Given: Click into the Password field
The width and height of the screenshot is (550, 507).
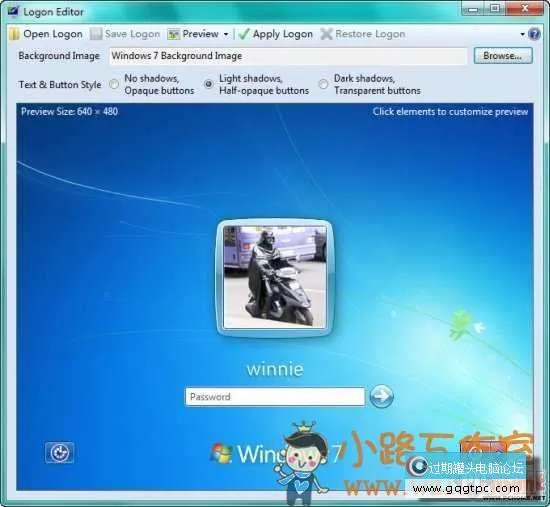Looking at the screenshot, I should tap(275, 397).
